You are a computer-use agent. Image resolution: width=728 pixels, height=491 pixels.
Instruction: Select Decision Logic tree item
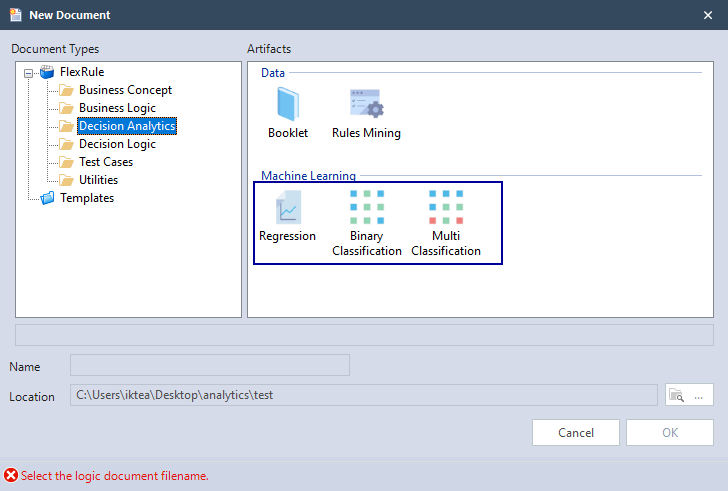(117, 144)
